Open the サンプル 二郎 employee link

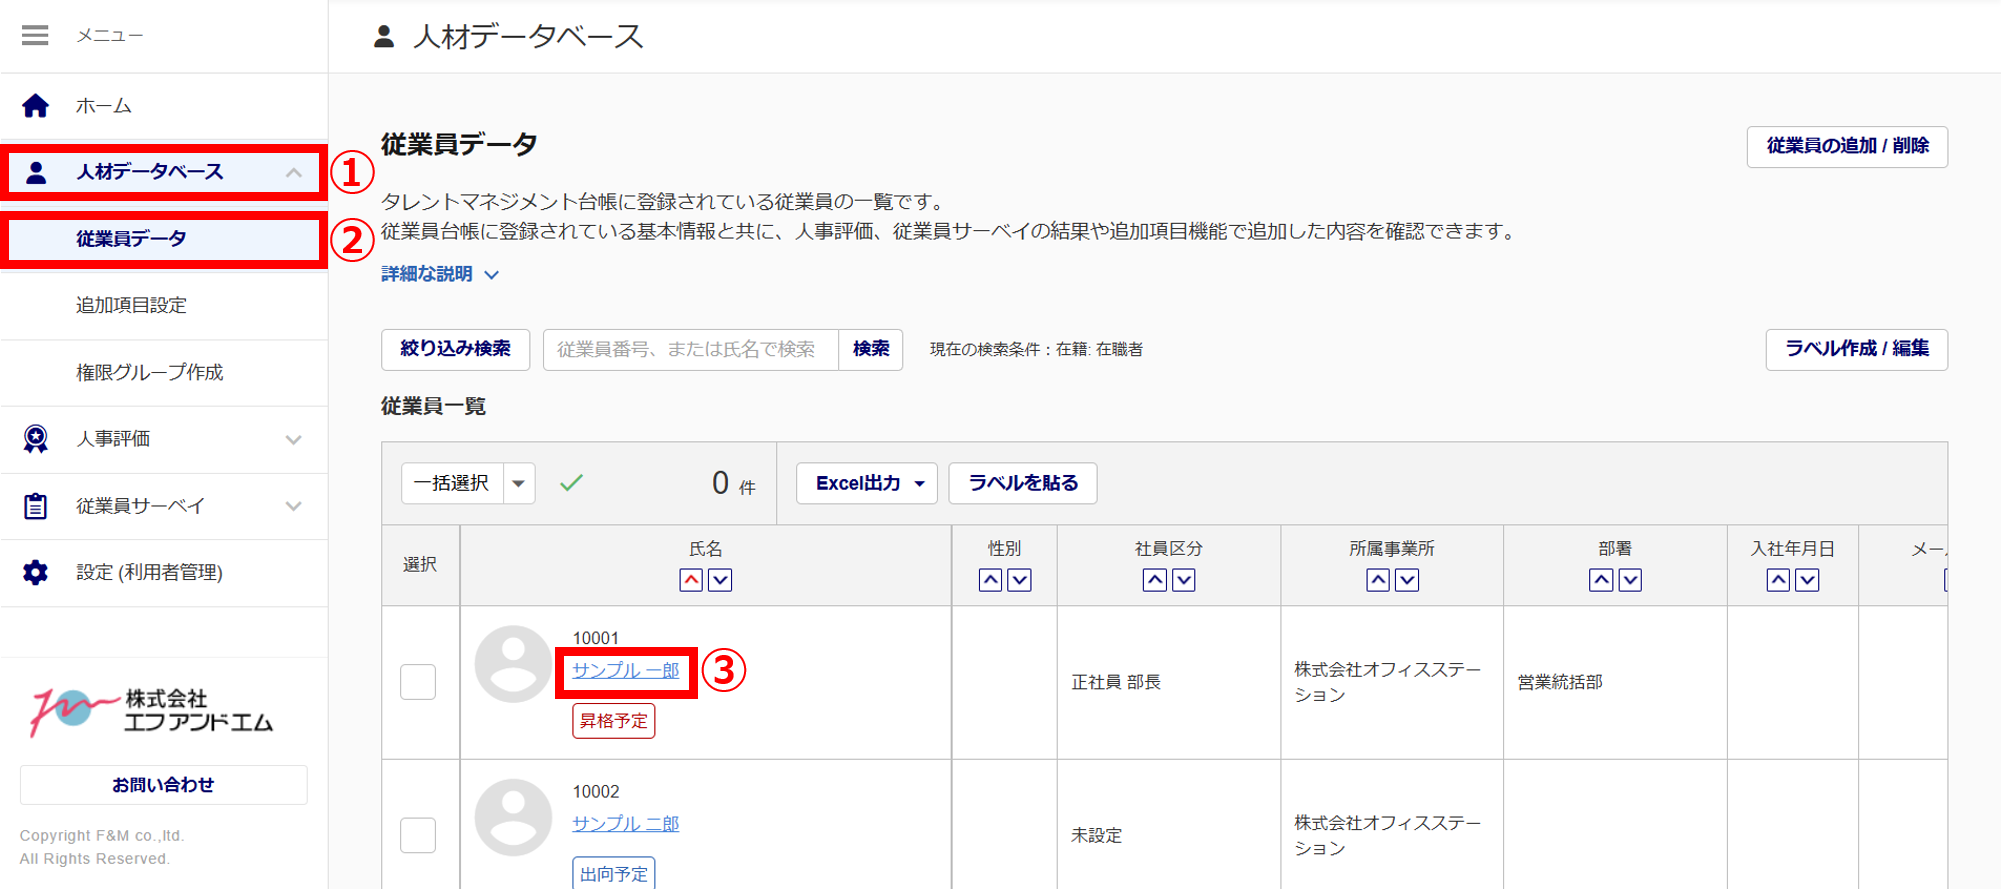(x=625, y=824)
